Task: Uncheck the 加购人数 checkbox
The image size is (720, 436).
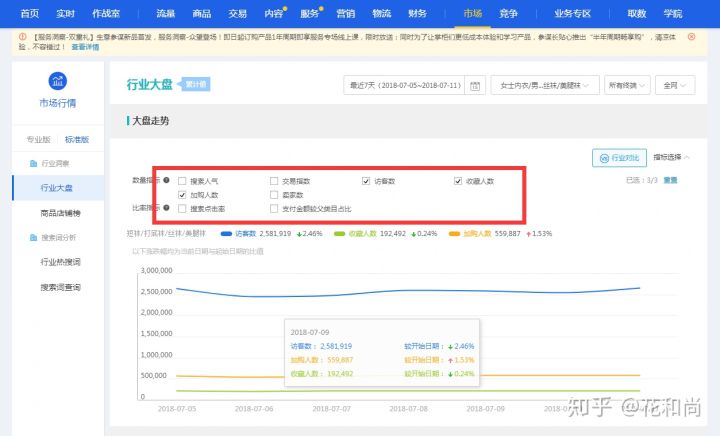Action: pyautogui.click(x=182, y=195)
